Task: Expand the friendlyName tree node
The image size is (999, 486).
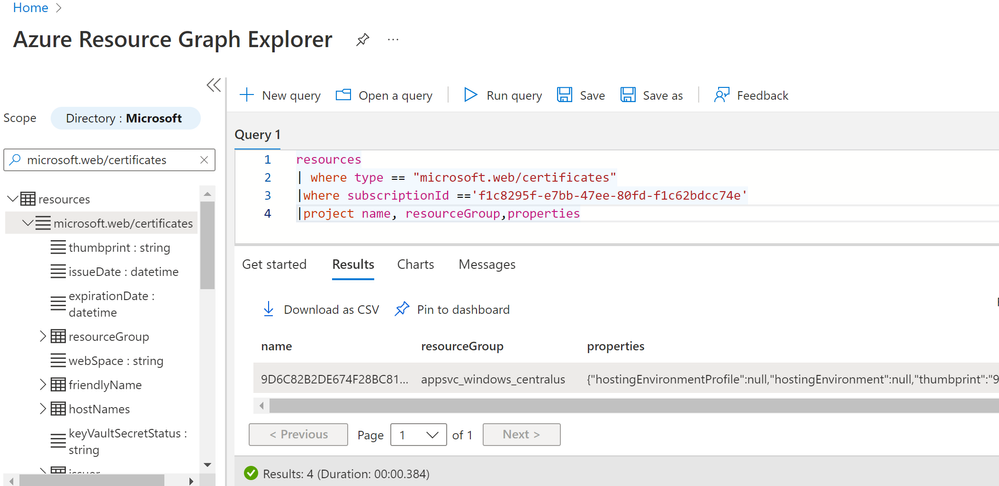Action: [43, 385]
